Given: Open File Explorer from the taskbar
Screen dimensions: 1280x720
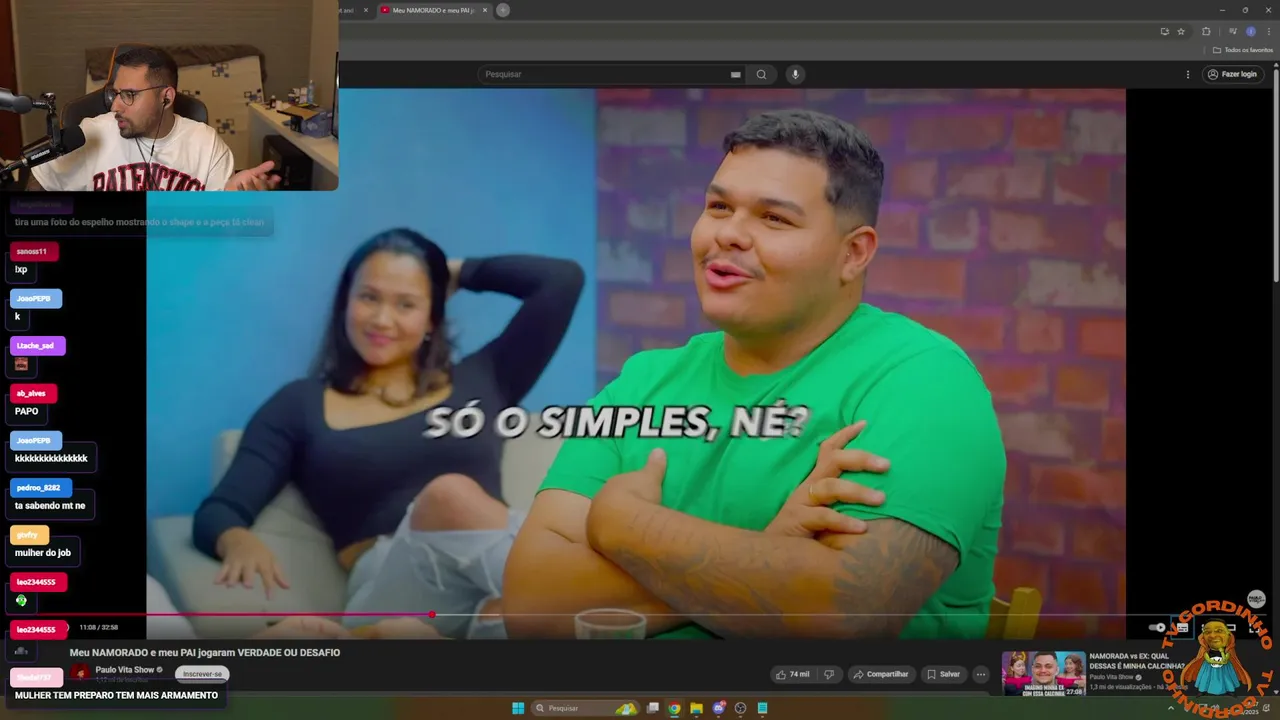Looking at the screenshot, I should (697, 708).
